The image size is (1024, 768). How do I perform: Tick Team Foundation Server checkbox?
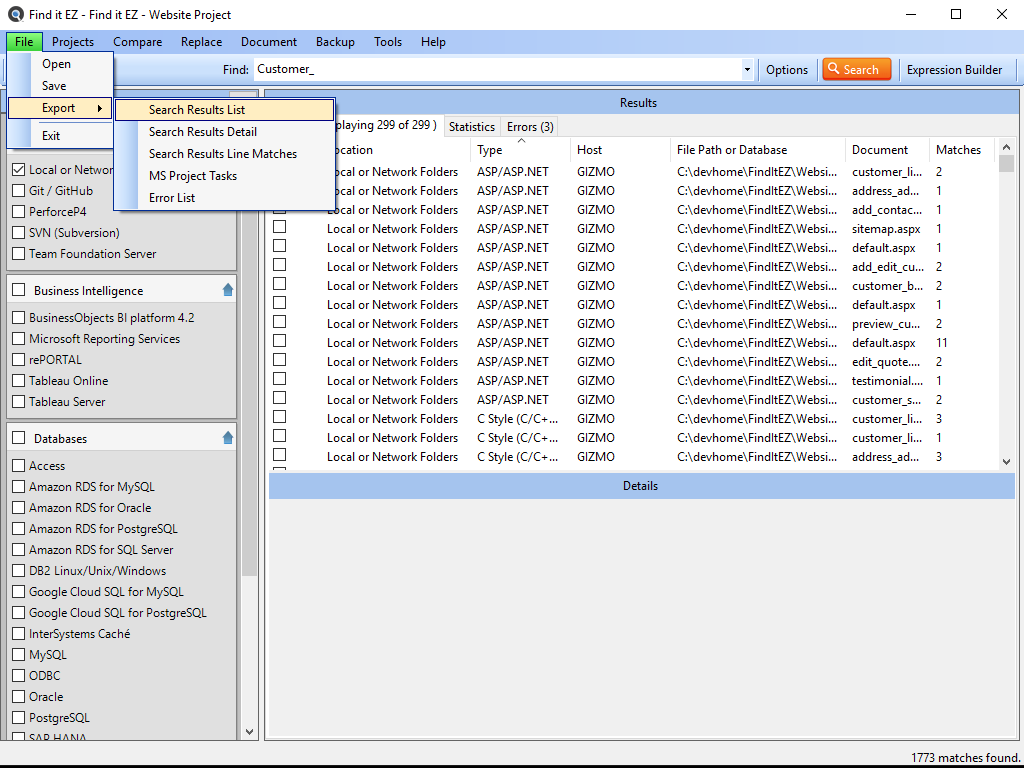[x=19, y=253]
